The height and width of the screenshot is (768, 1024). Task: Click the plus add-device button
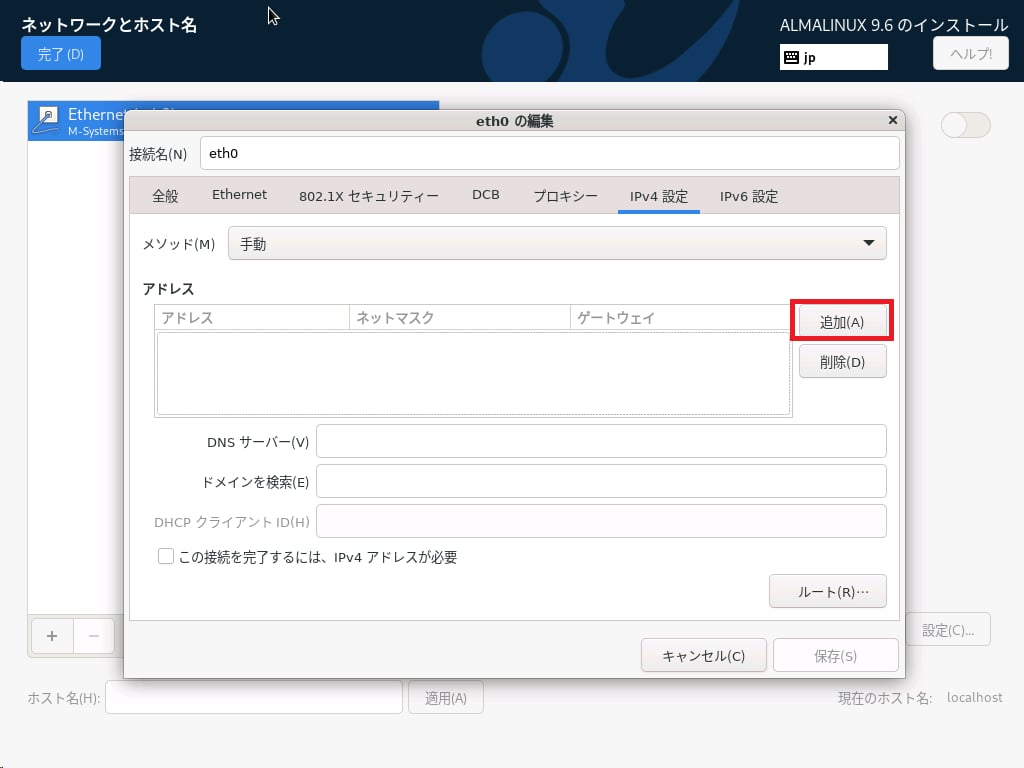(52, 635)
